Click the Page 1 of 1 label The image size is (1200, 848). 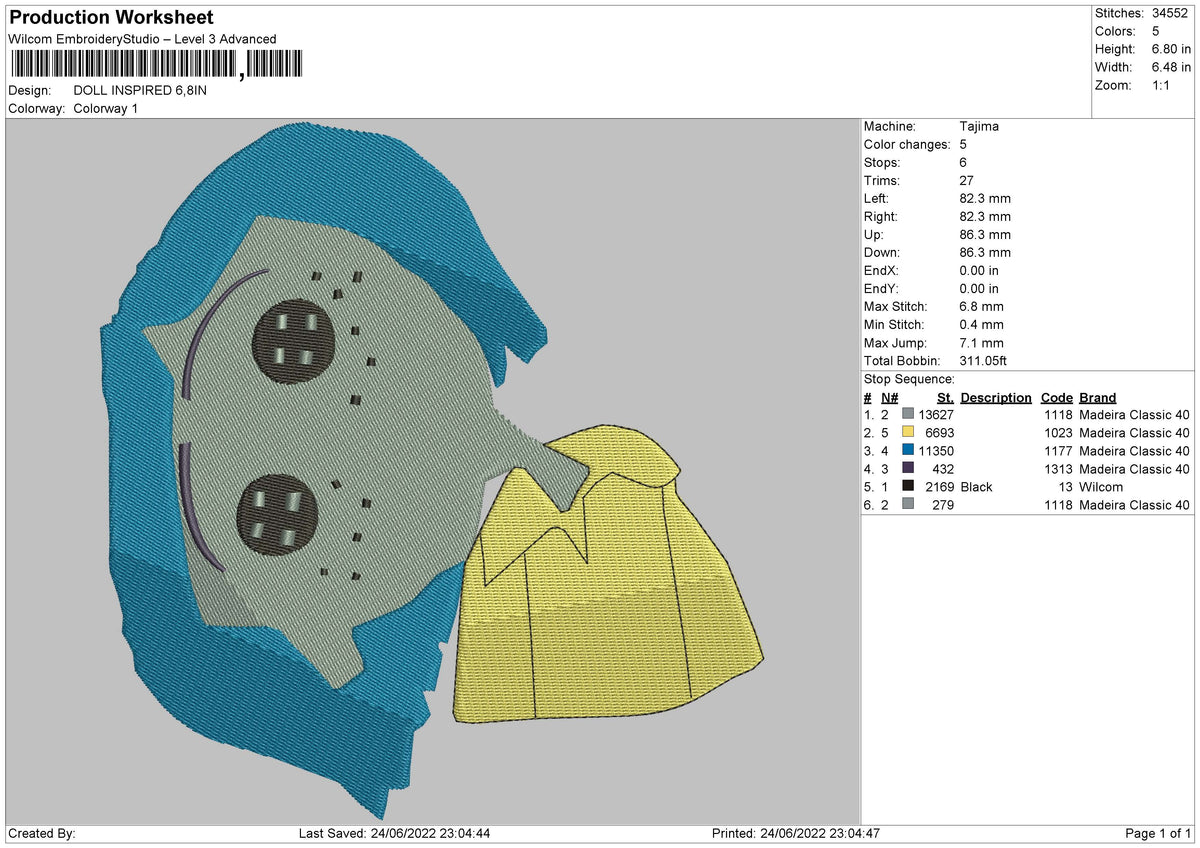(x=1158, y=834)
